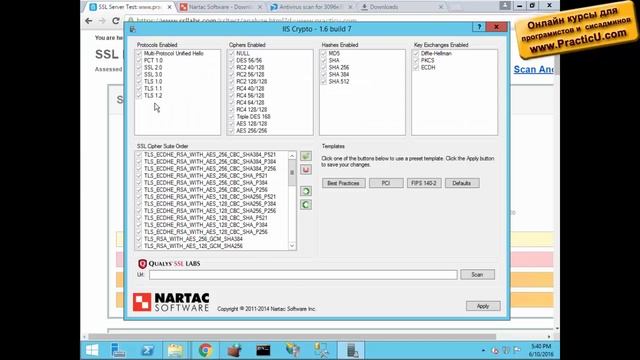Open the taskbar clock showing 5:40 PM

[541, 350]
